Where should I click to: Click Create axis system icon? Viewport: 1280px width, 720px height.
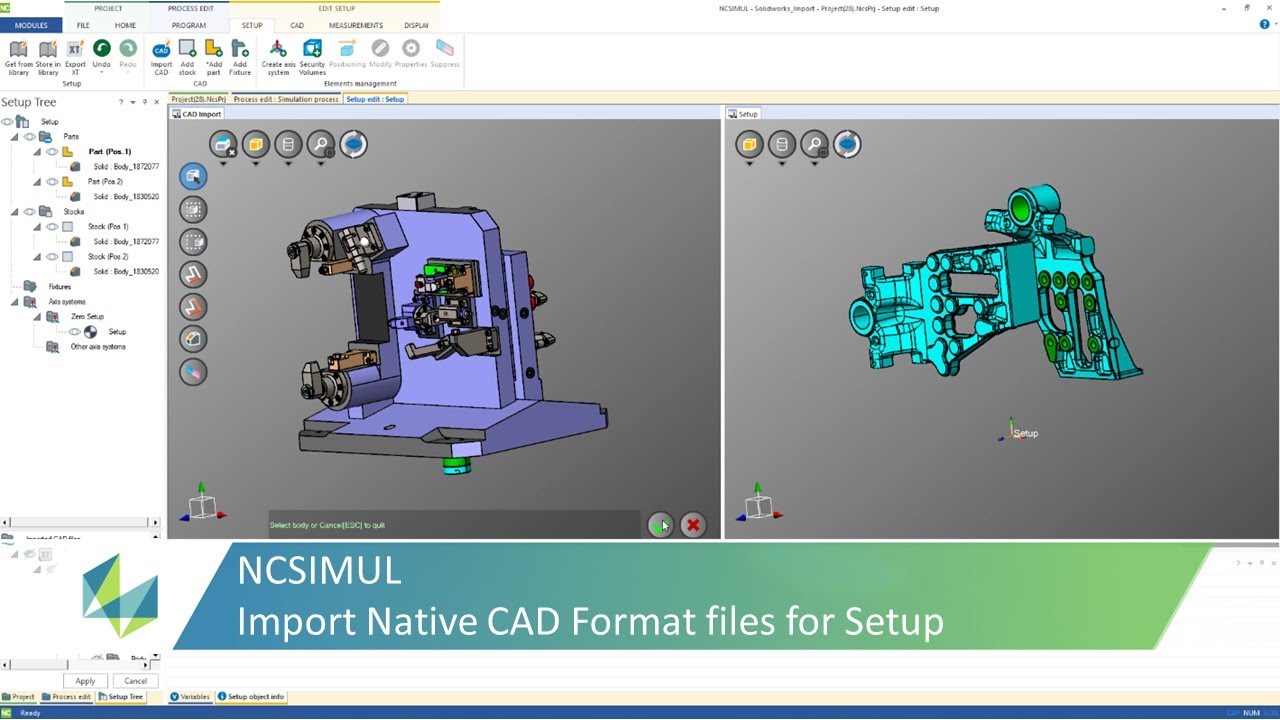point(278,48)
